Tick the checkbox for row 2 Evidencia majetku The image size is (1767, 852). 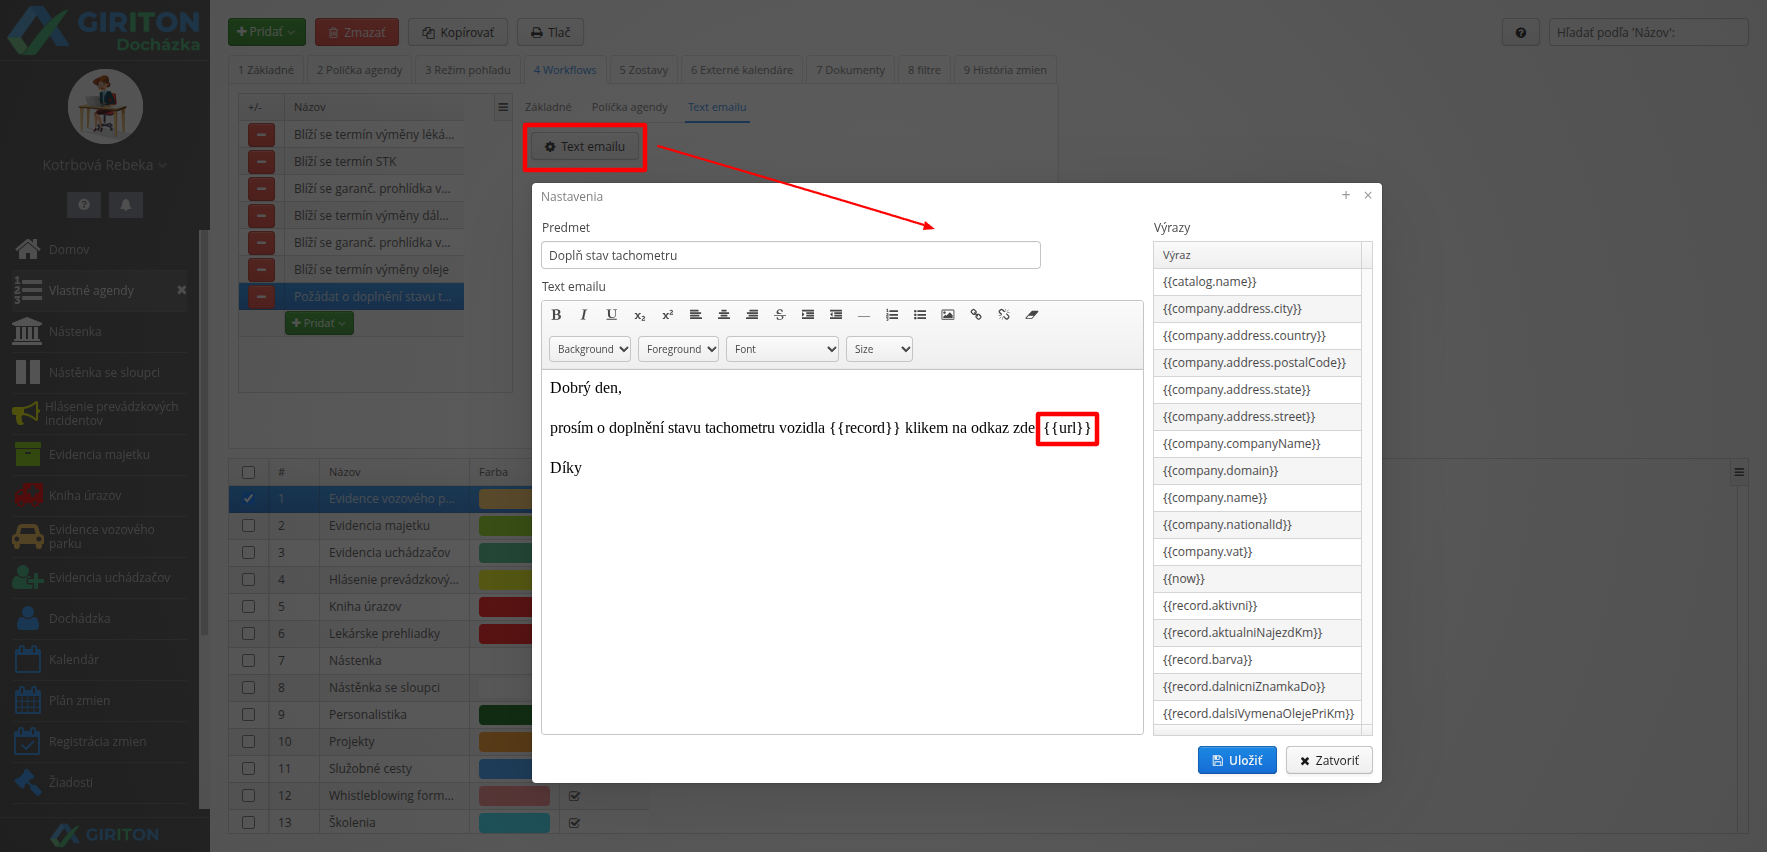pos(248,525)
